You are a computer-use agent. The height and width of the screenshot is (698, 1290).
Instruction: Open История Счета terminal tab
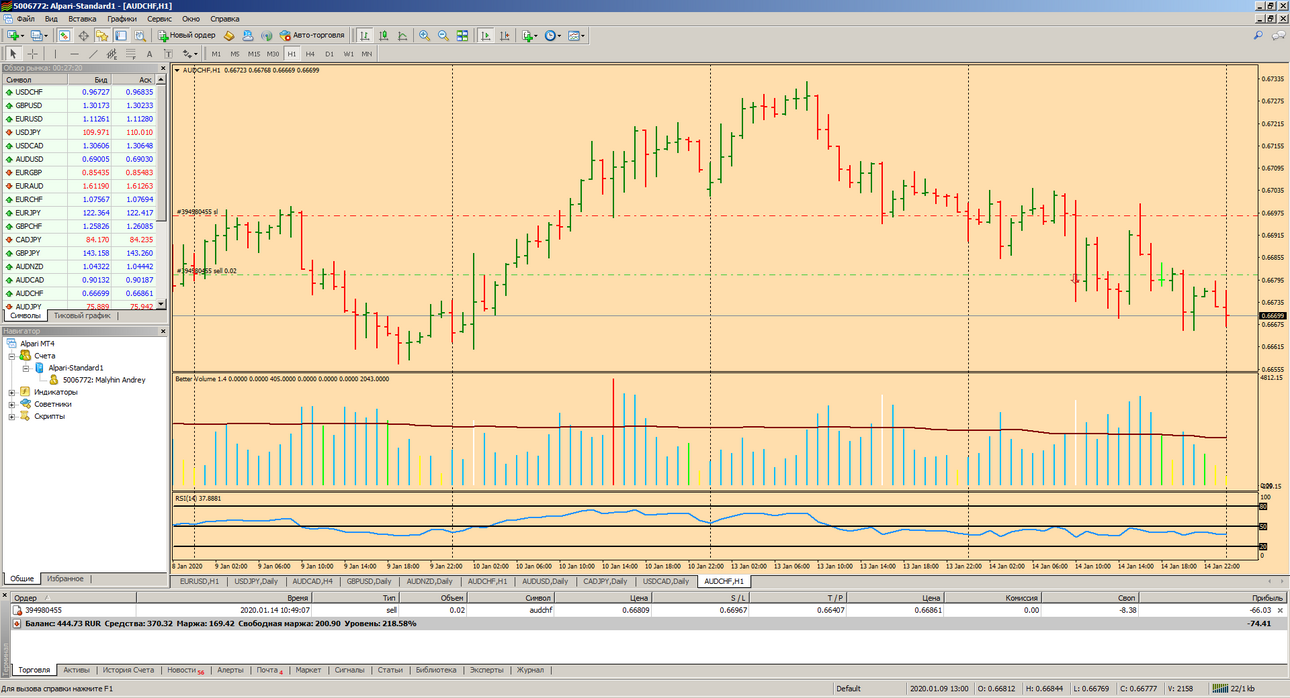click(x=129, y=670)
